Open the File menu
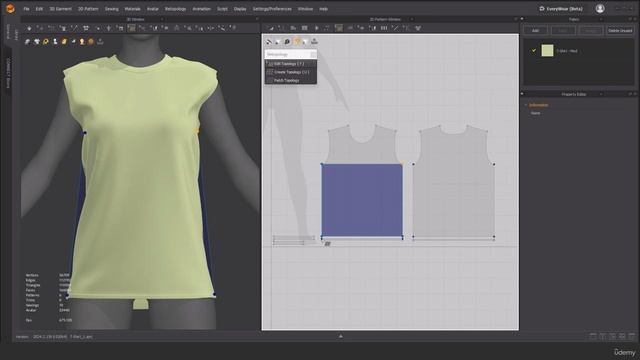Screen dimensions: 640x360 [27, 9]
